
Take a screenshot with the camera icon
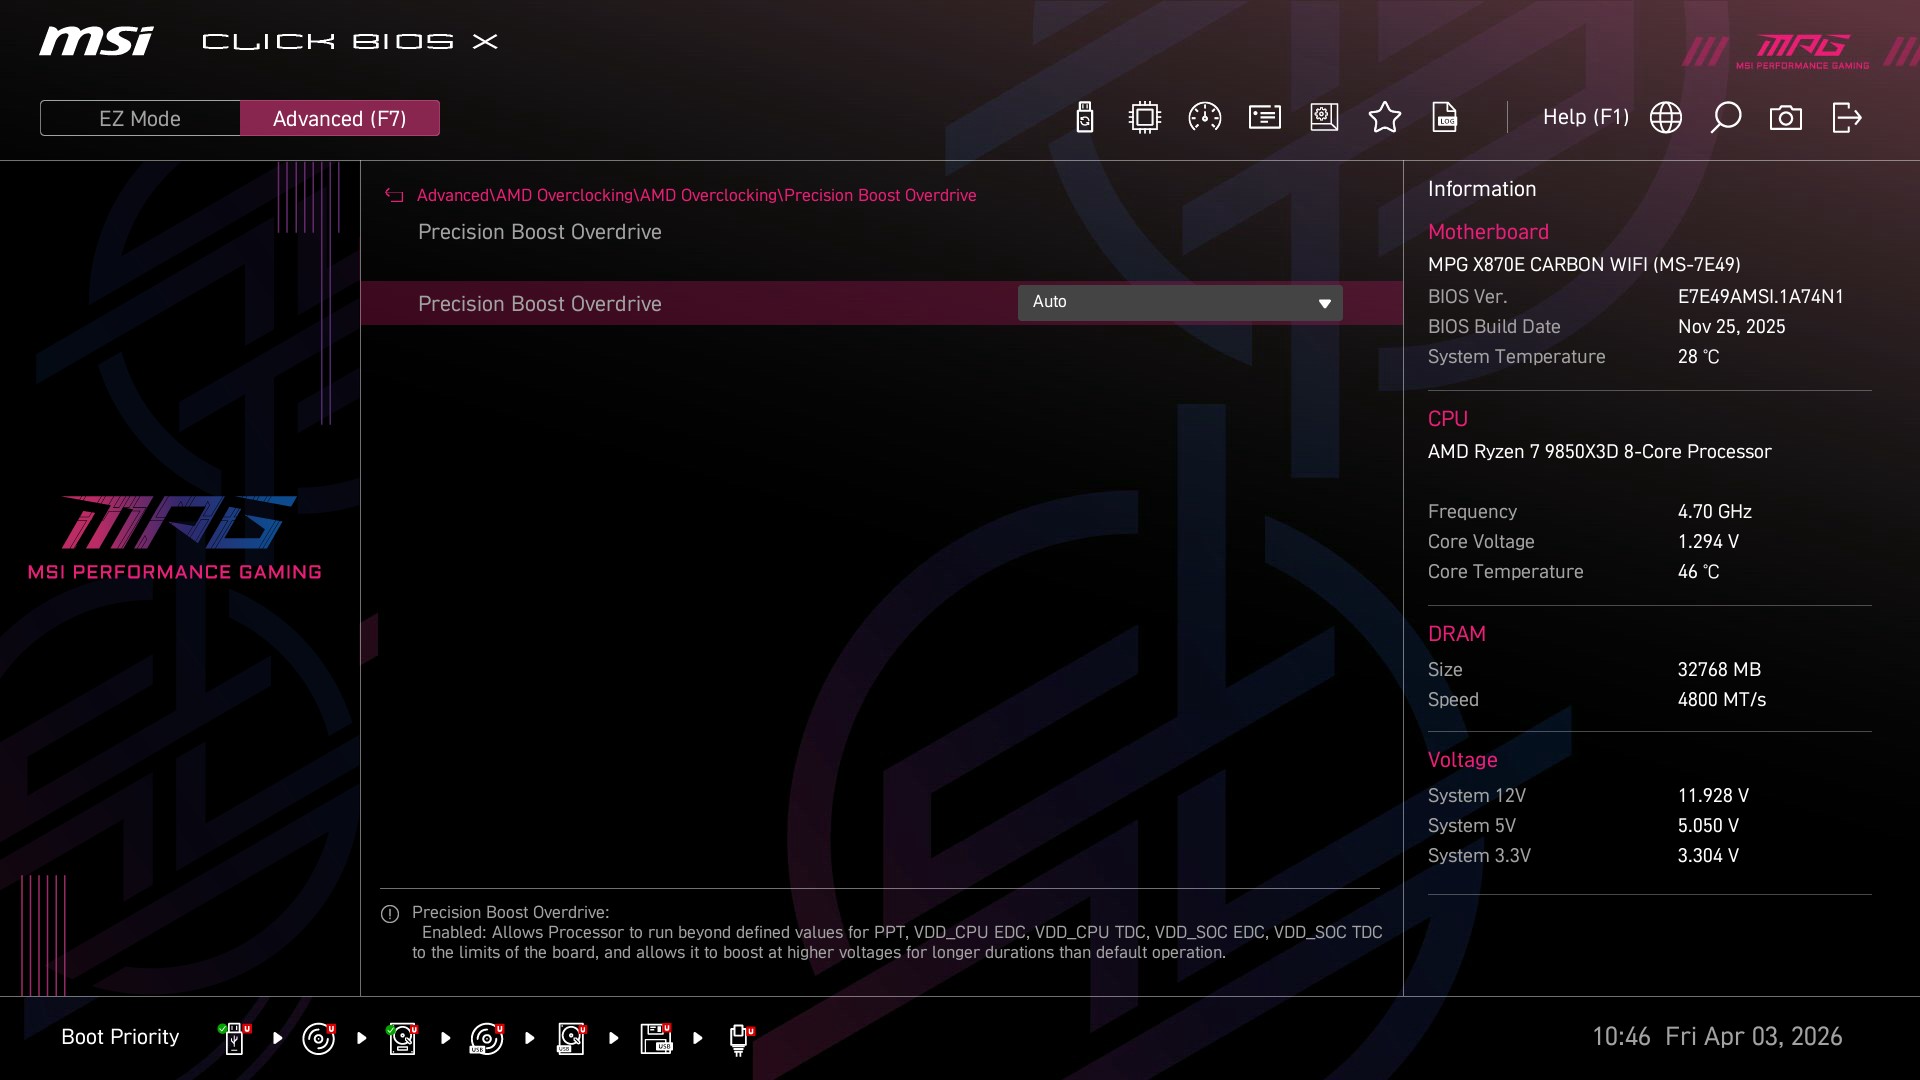pyautogui.click(x=1785, y=118)
